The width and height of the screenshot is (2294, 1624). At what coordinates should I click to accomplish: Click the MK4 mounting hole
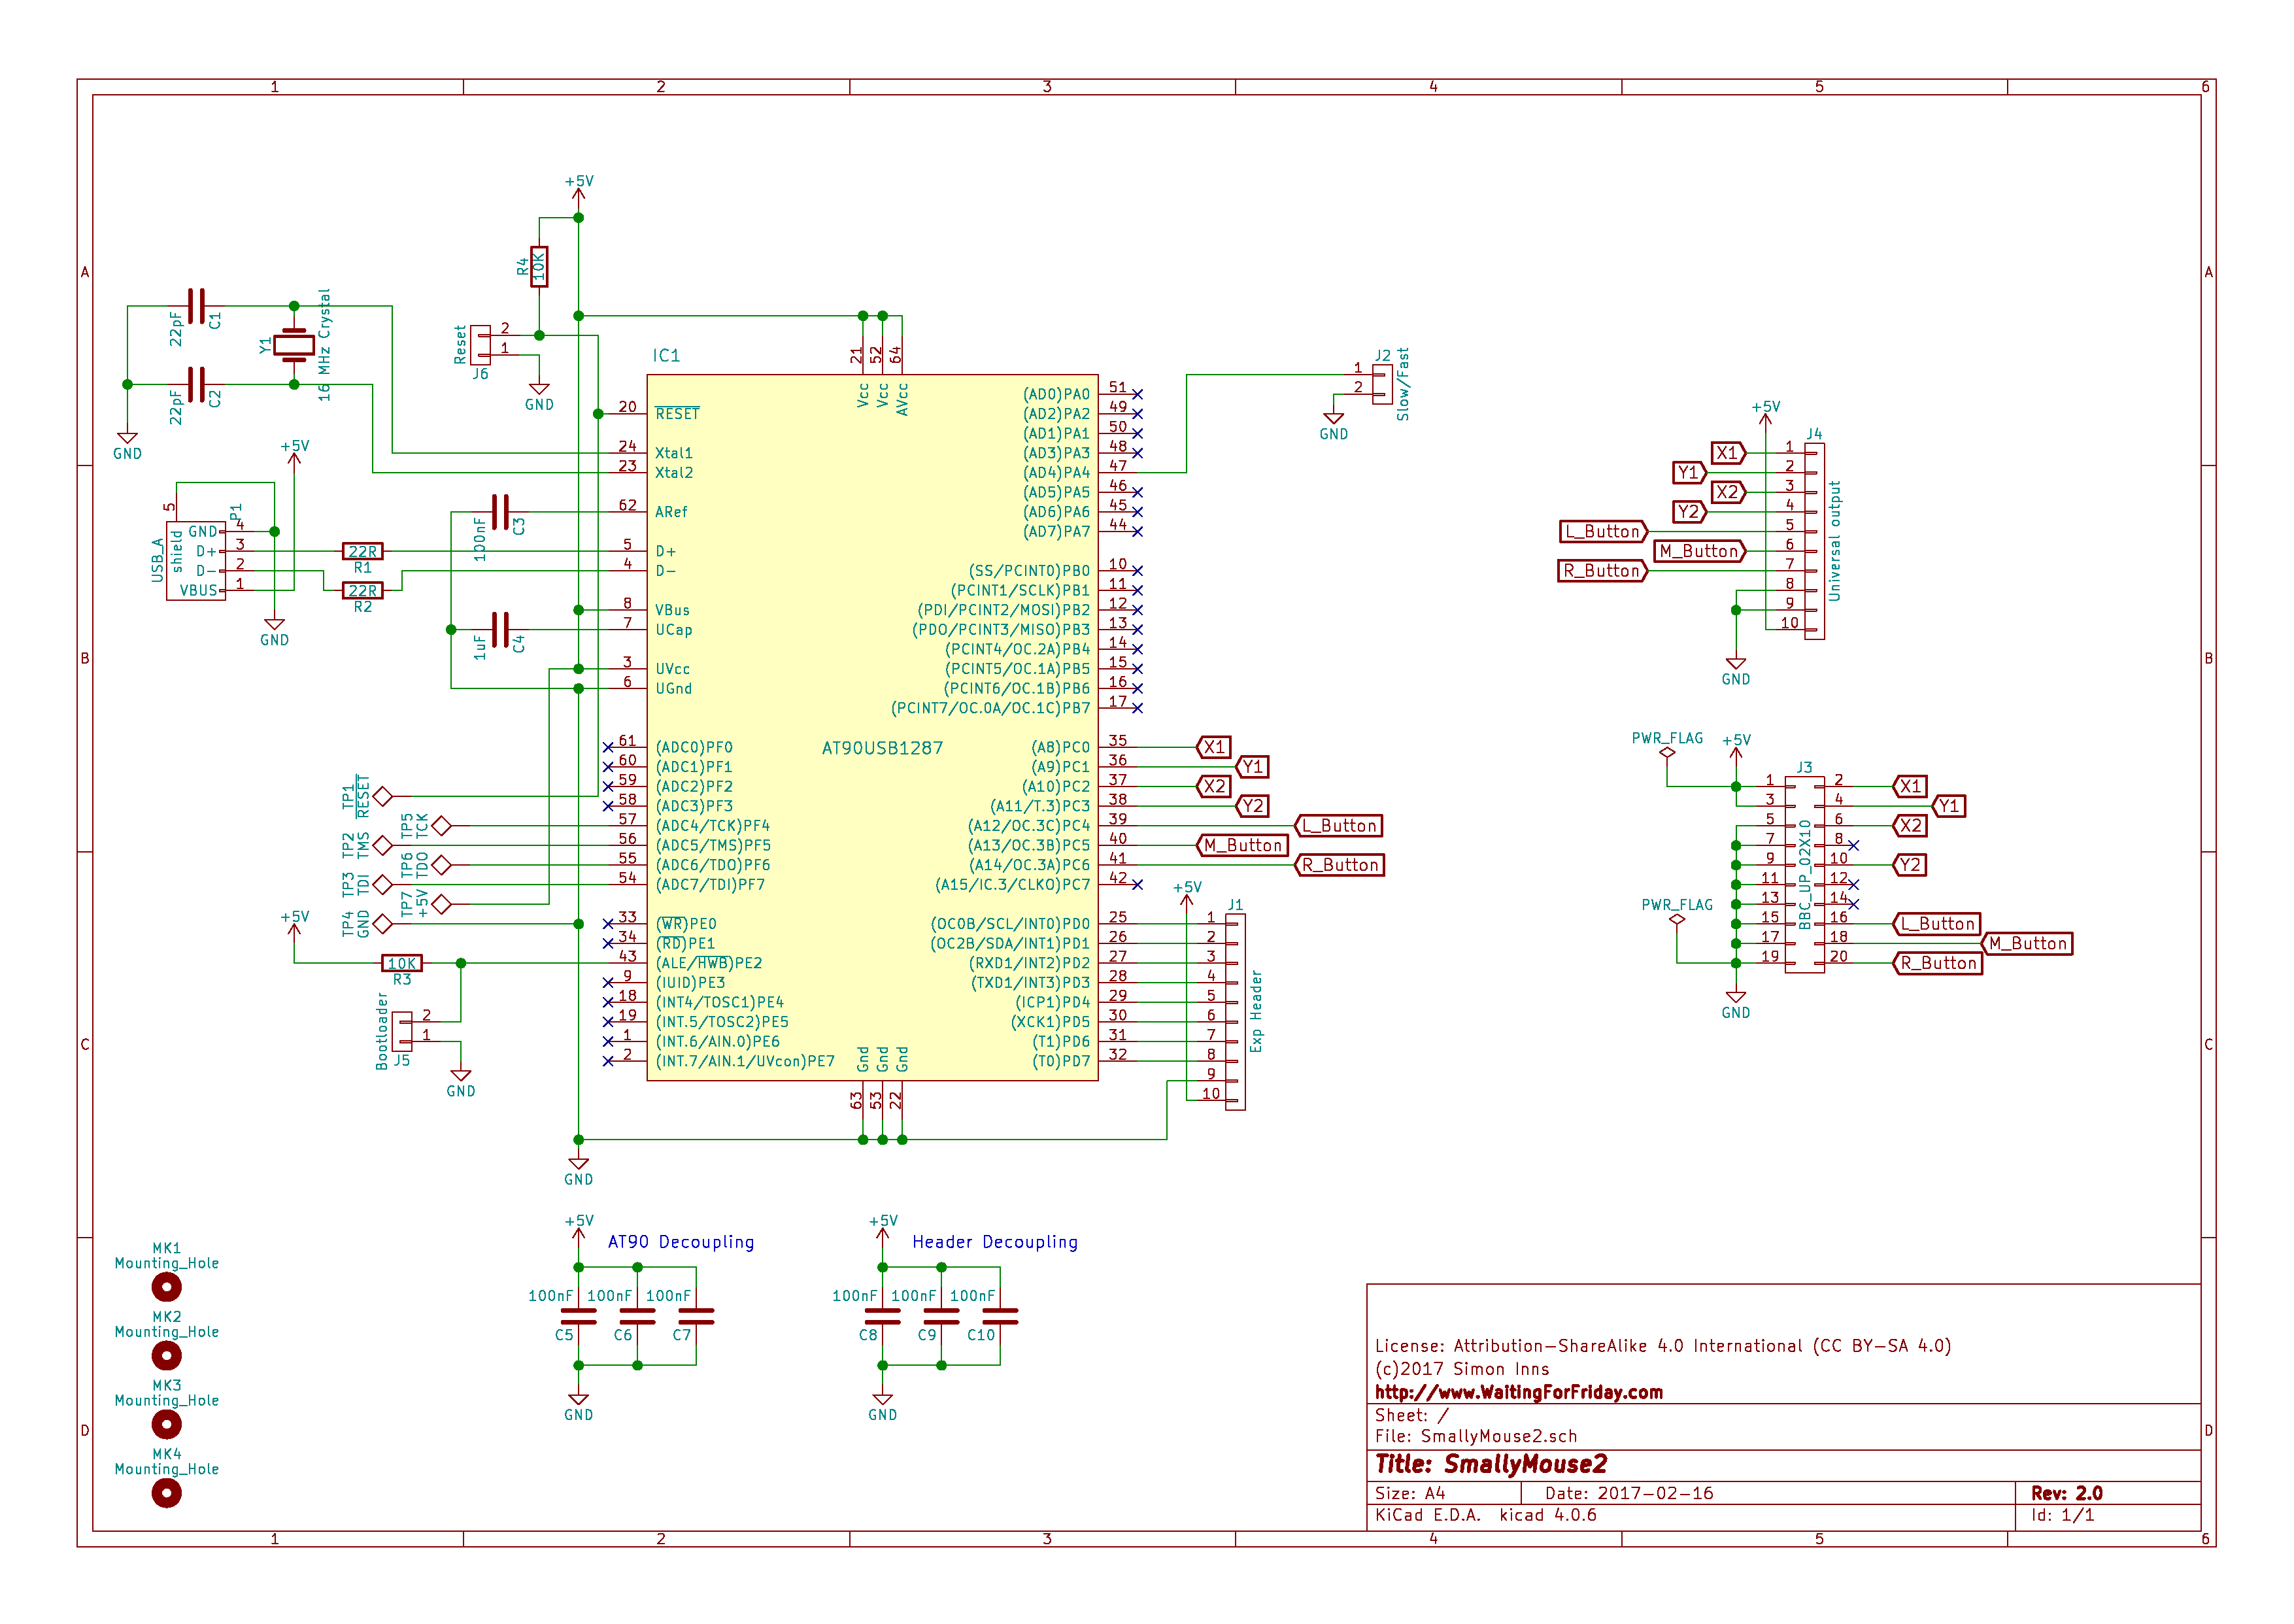(x=166, y=1493)
